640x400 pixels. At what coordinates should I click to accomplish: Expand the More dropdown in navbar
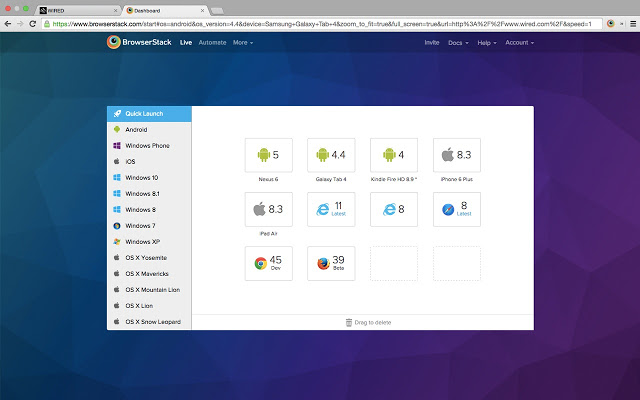click(243, 42)
